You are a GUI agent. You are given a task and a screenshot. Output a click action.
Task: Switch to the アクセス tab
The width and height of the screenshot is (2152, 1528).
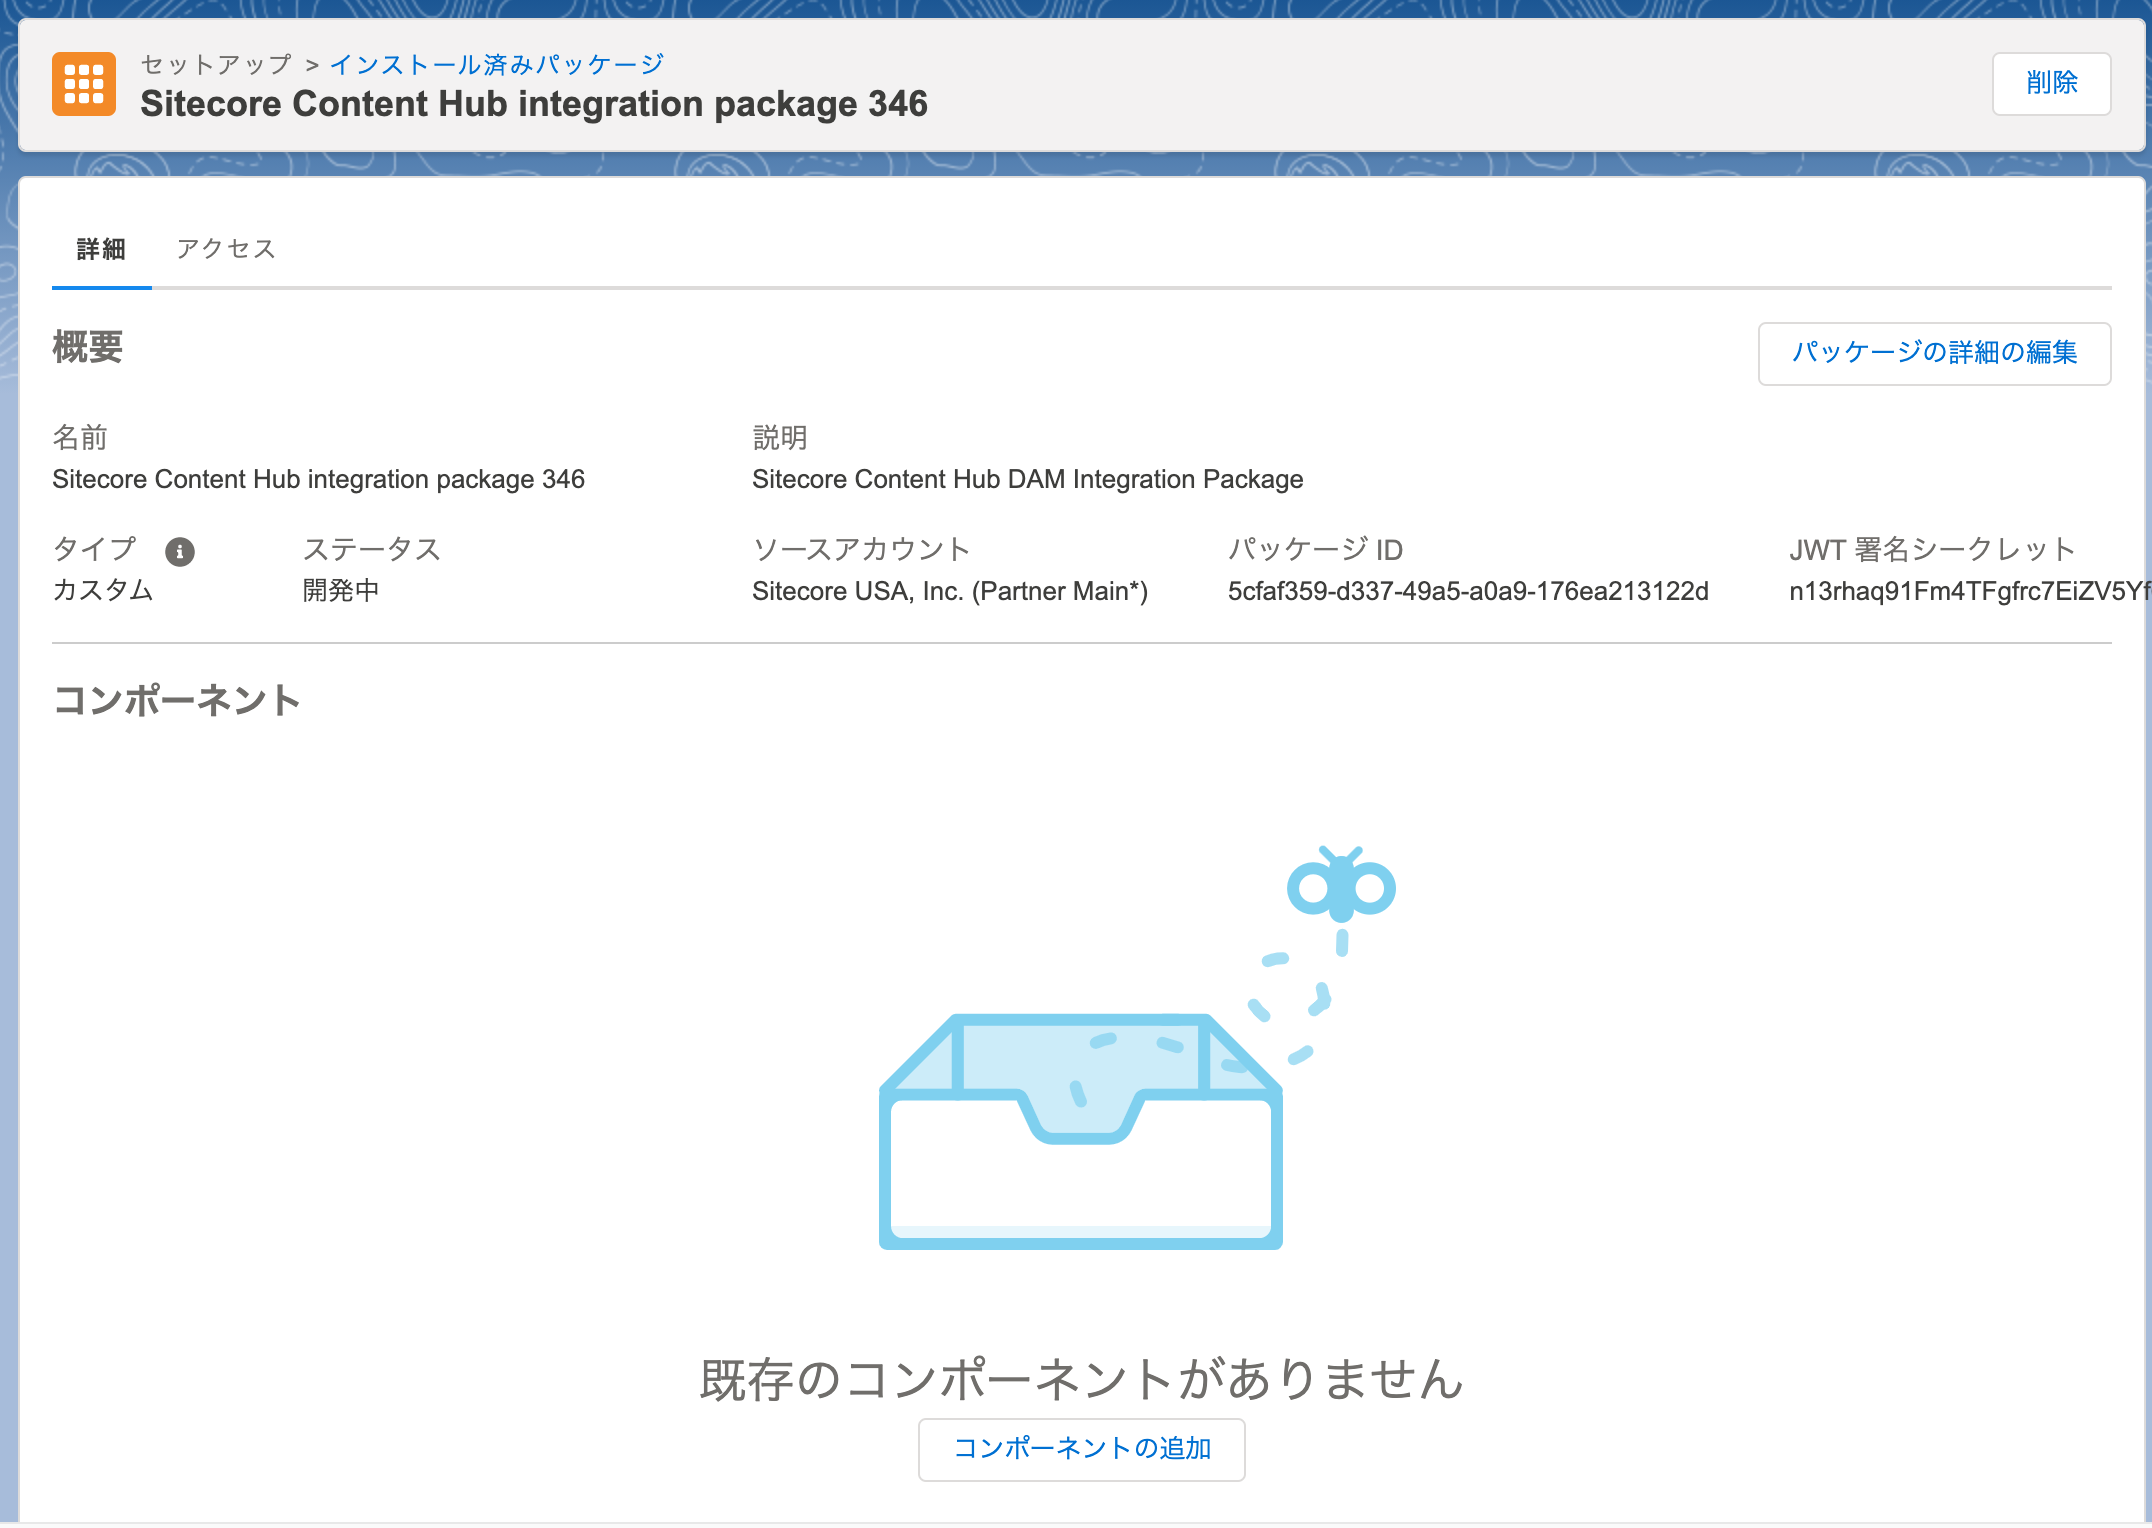tap(226, 249)
